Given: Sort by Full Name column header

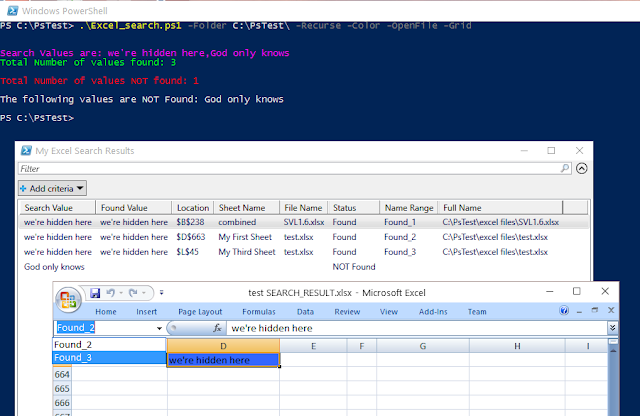Looking at the screenshot, I should pos(500,208).
